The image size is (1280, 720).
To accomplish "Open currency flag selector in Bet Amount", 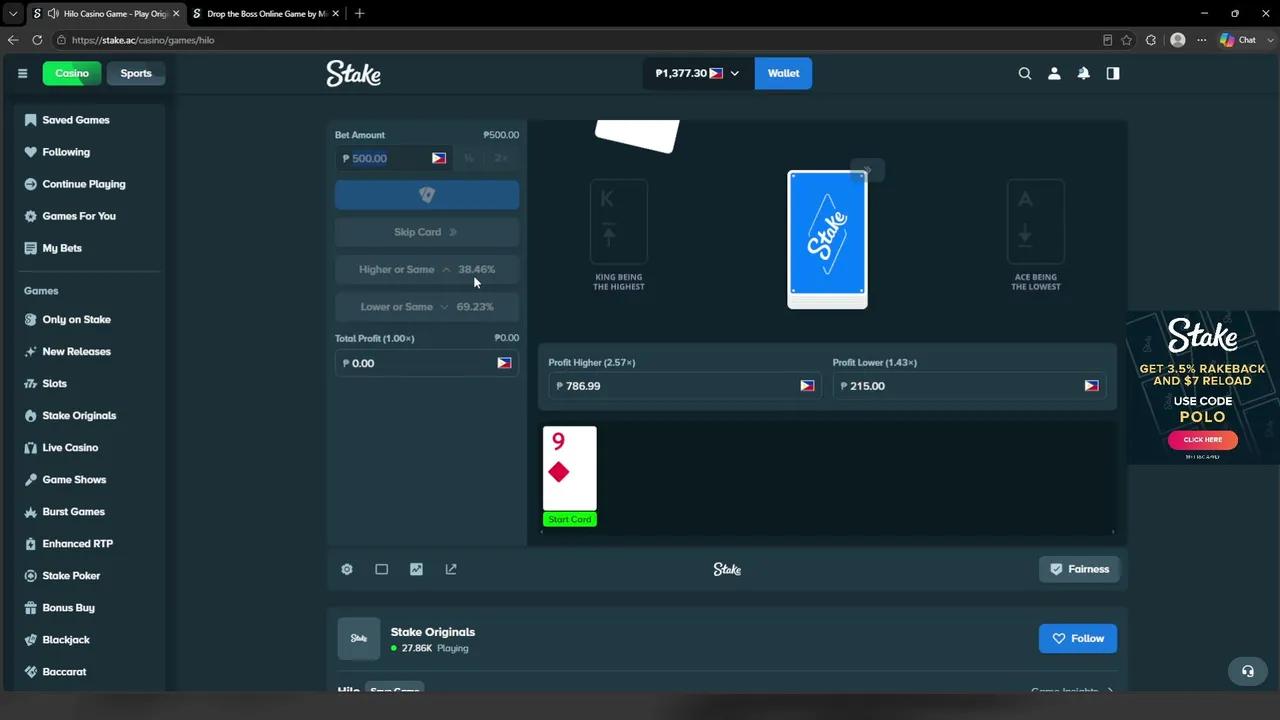I will (x=439, y=158).
